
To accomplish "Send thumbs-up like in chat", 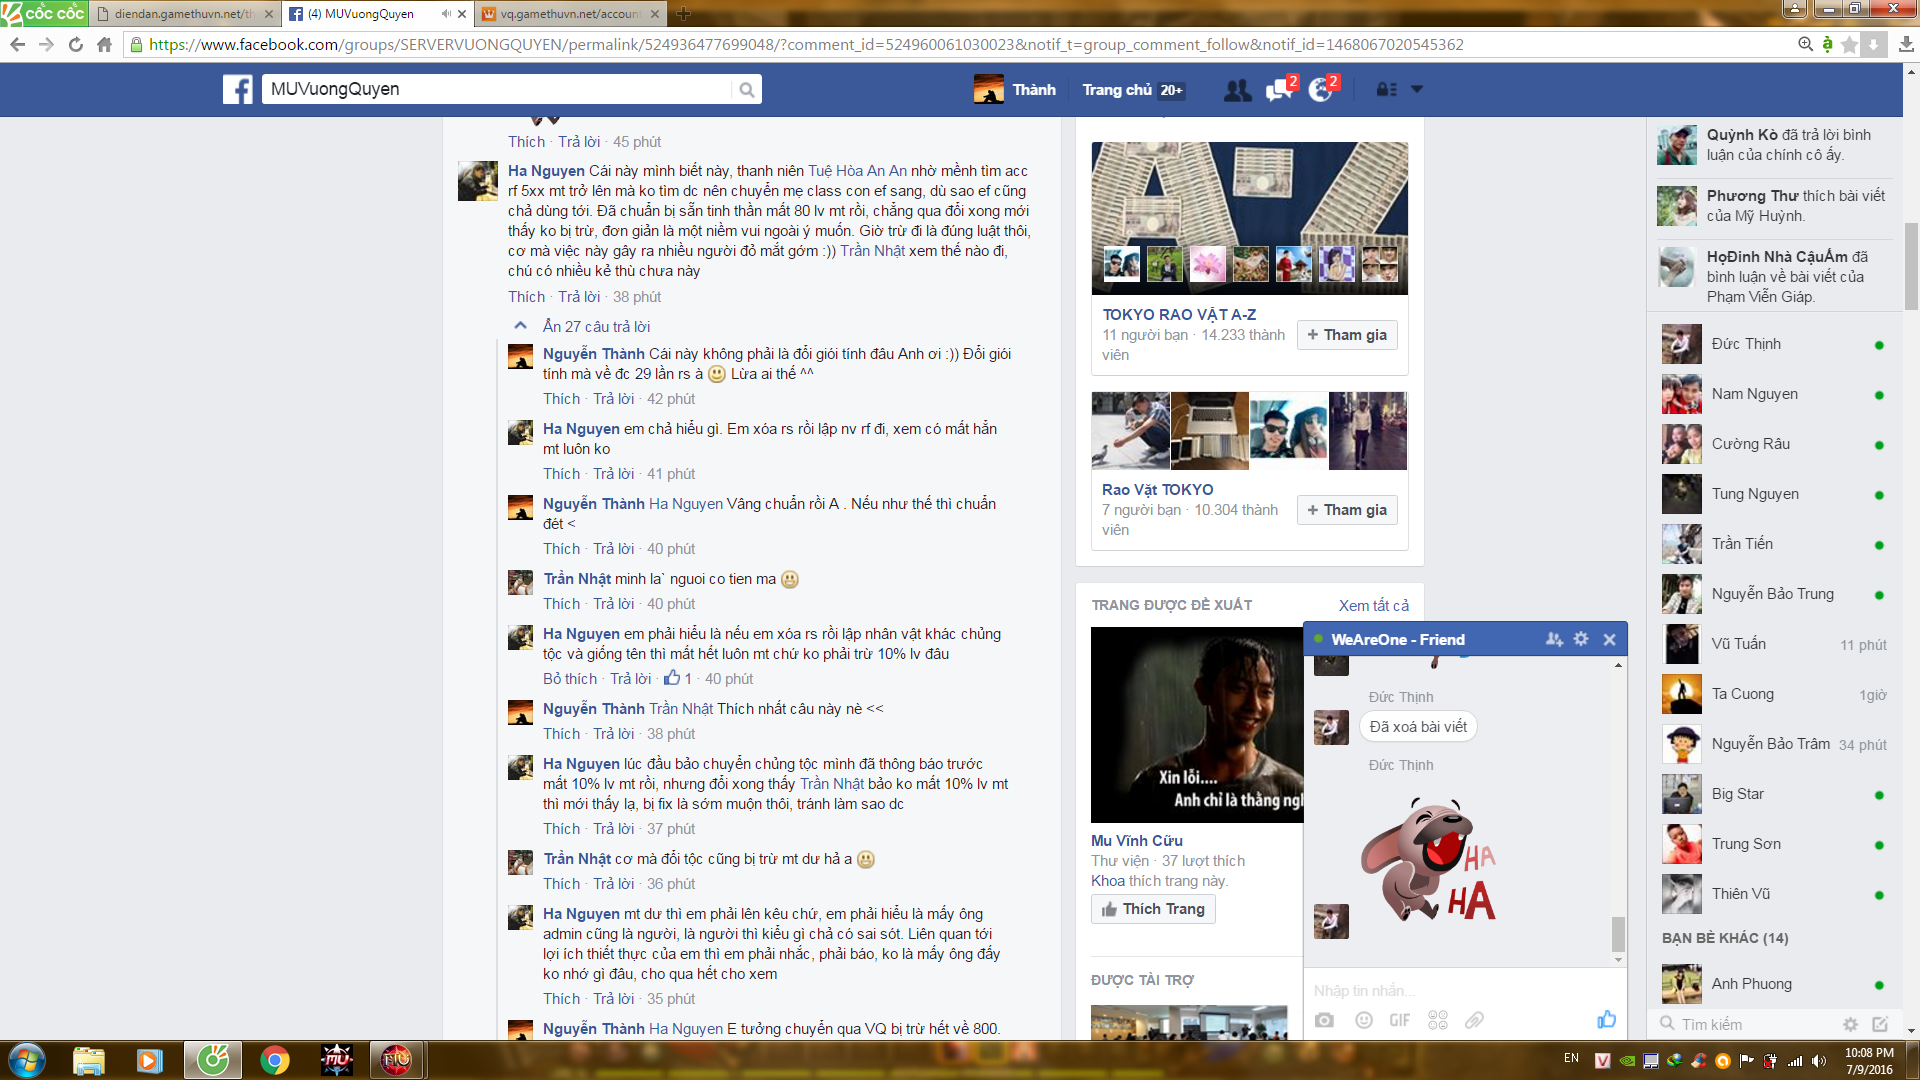I will 1606,1019.
